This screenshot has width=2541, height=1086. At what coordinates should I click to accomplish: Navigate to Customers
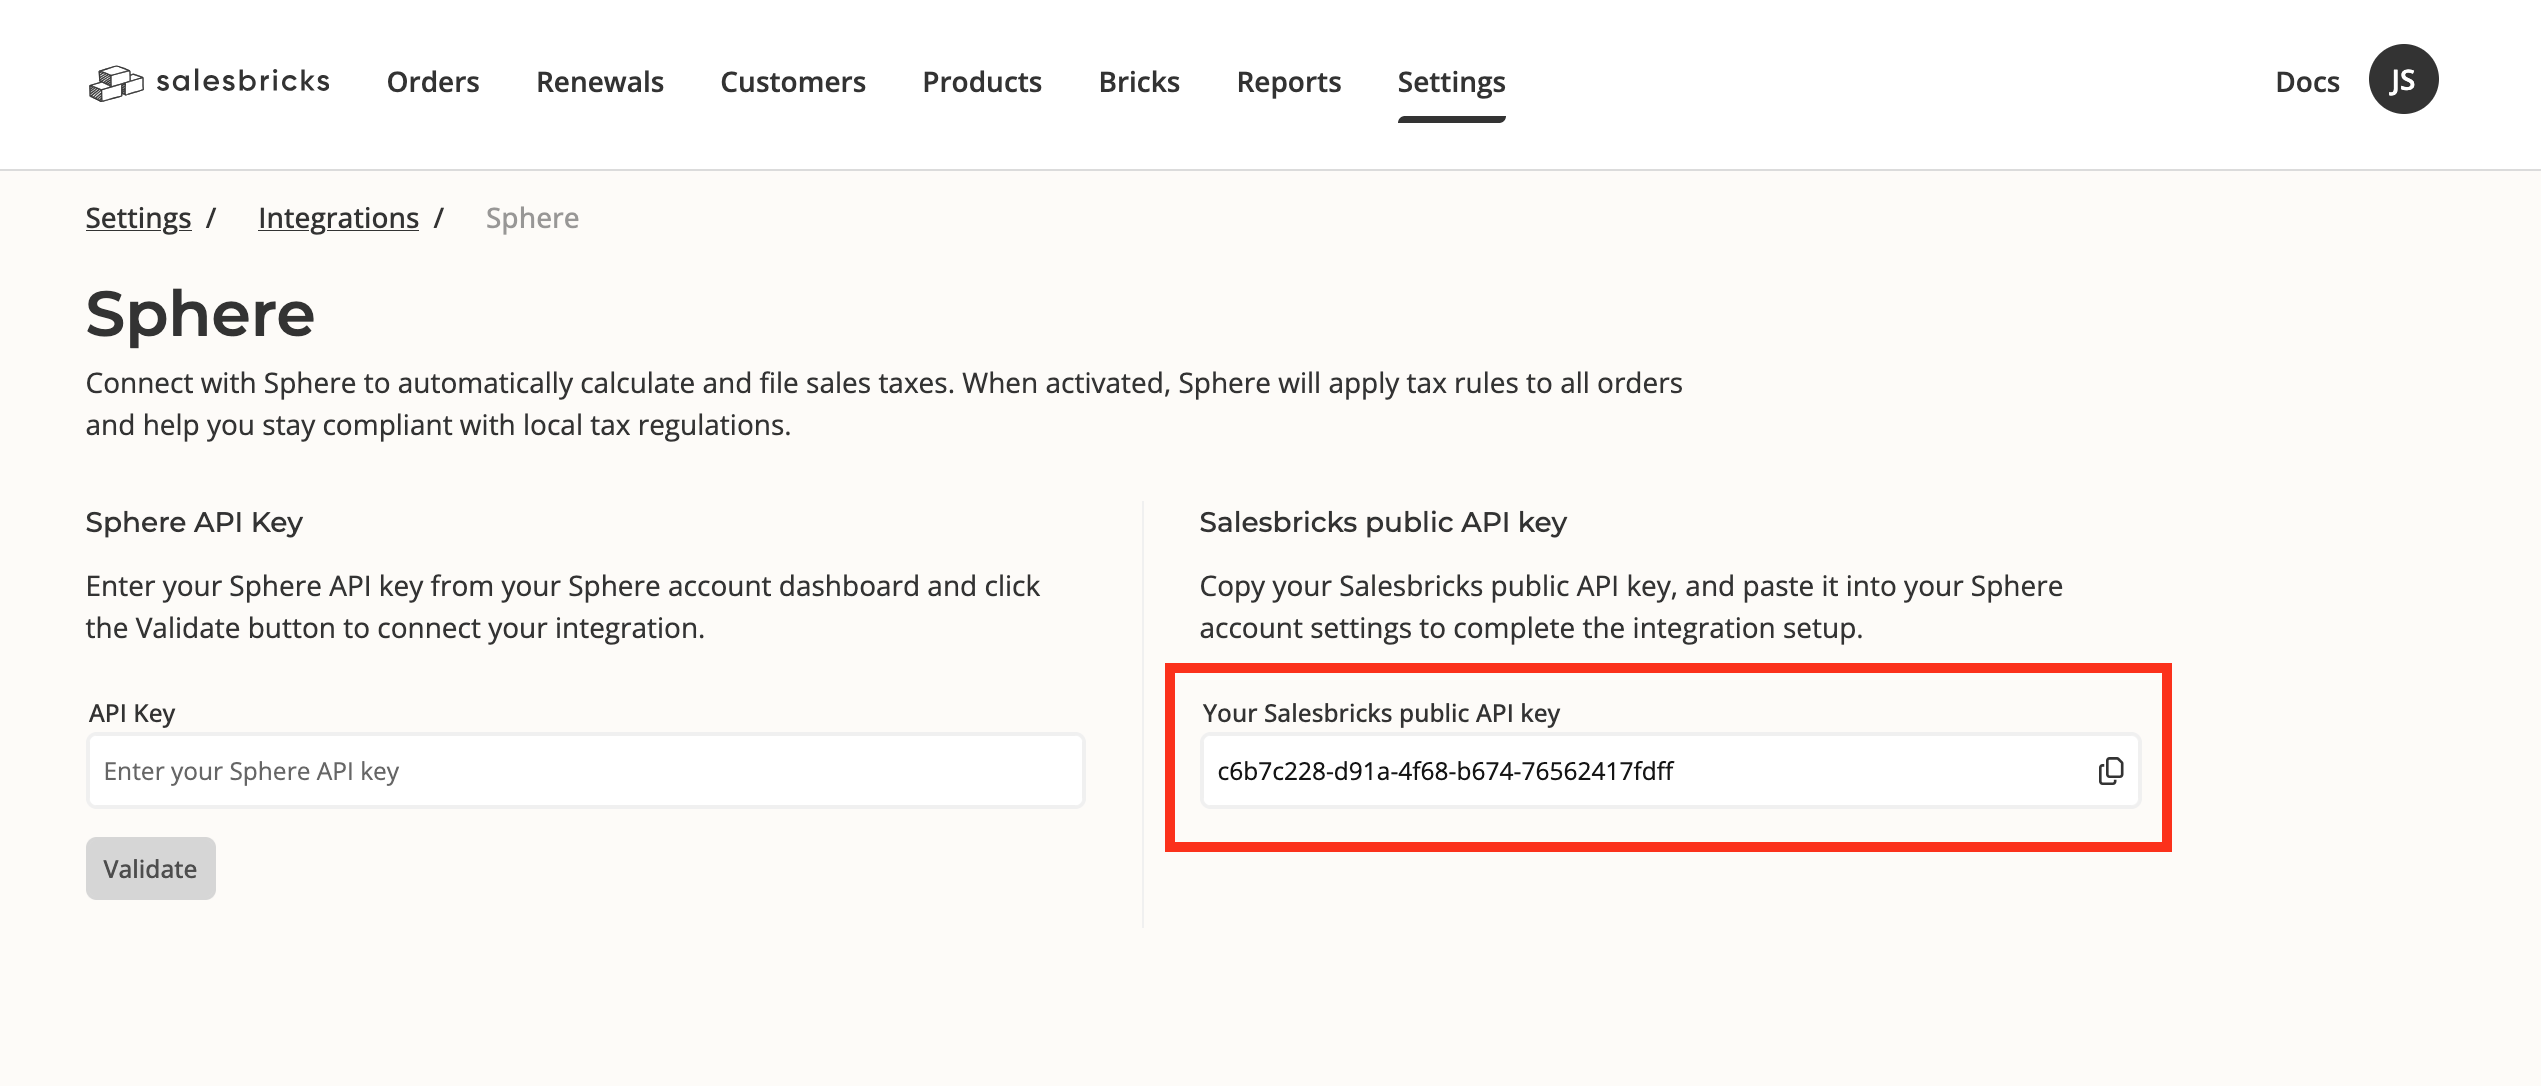click(x=793, y=82)
